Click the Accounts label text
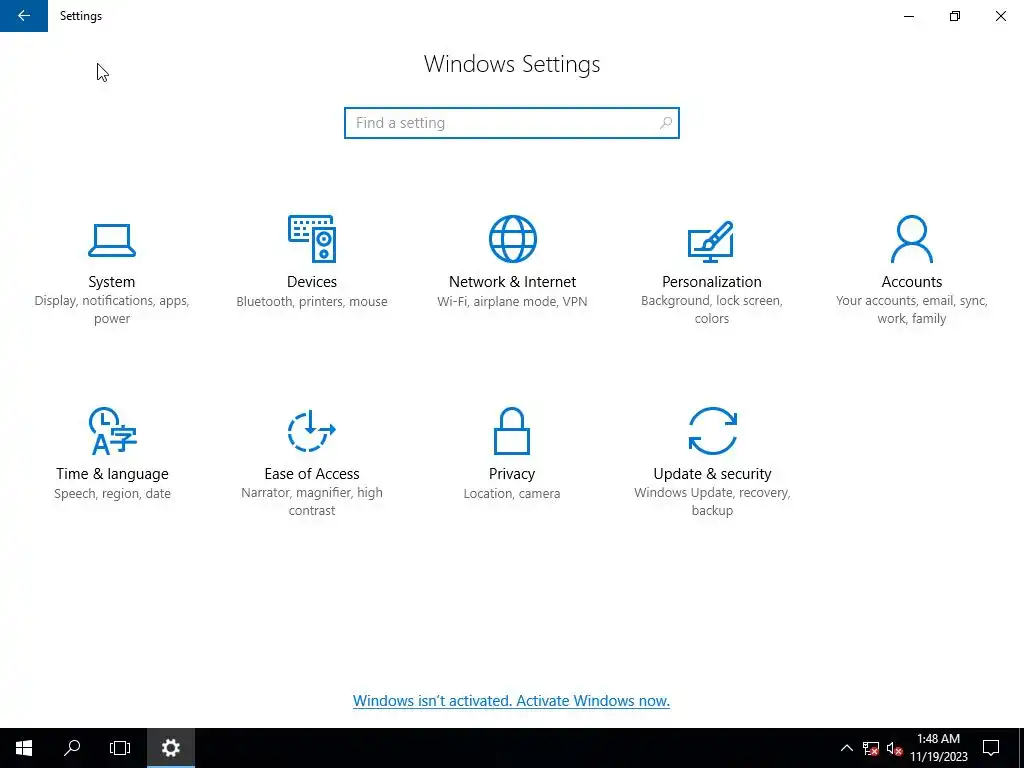 coord(912,281)
